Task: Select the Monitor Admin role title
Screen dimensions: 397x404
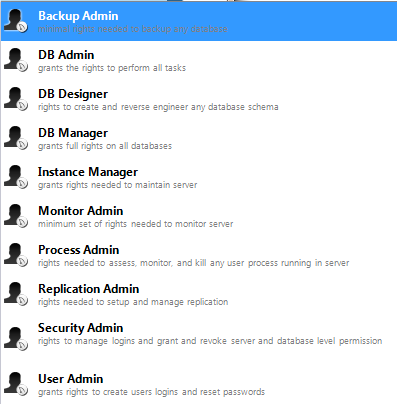Action: (81, 211)
